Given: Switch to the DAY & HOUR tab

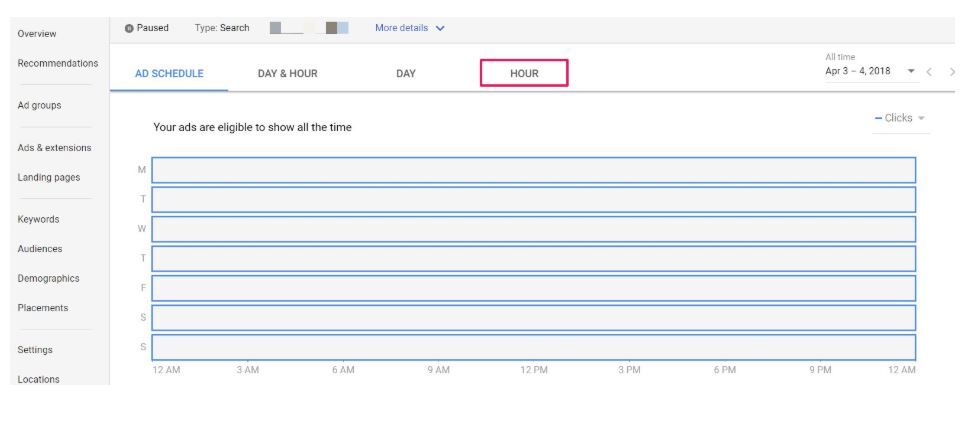Looking at the screenshot, I should [288, 73].
